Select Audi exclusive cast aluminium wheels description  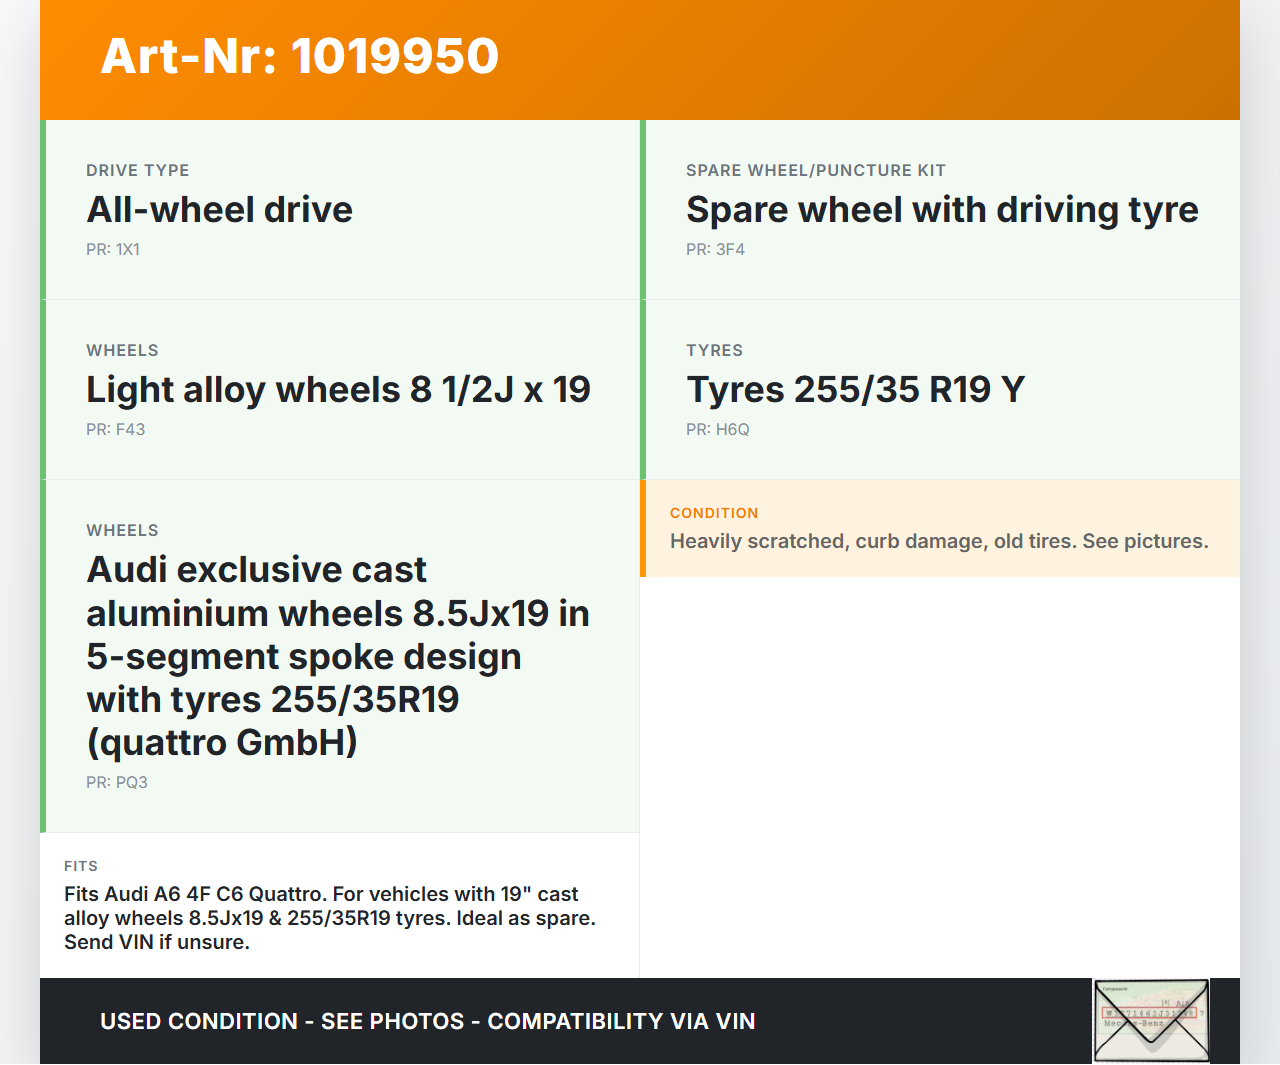pyautogui.click(x=337, y=656)
